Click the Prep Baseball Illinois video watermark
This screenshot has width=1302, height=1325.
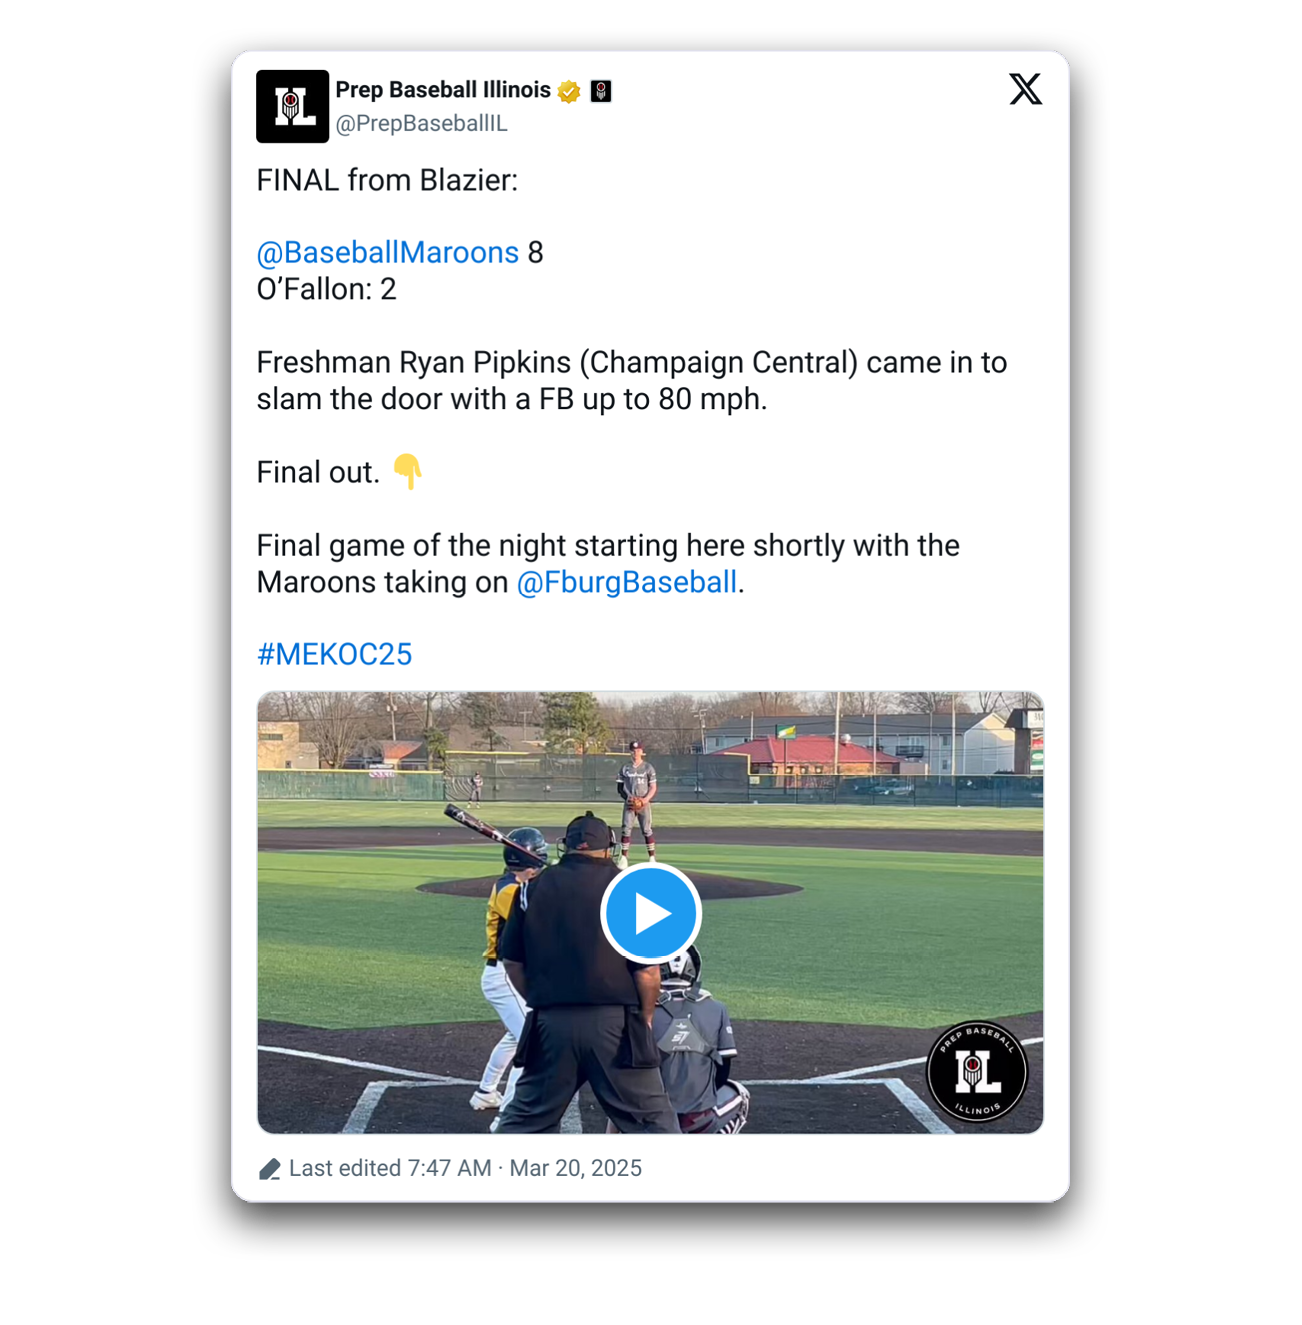(x=977, y=1072)
